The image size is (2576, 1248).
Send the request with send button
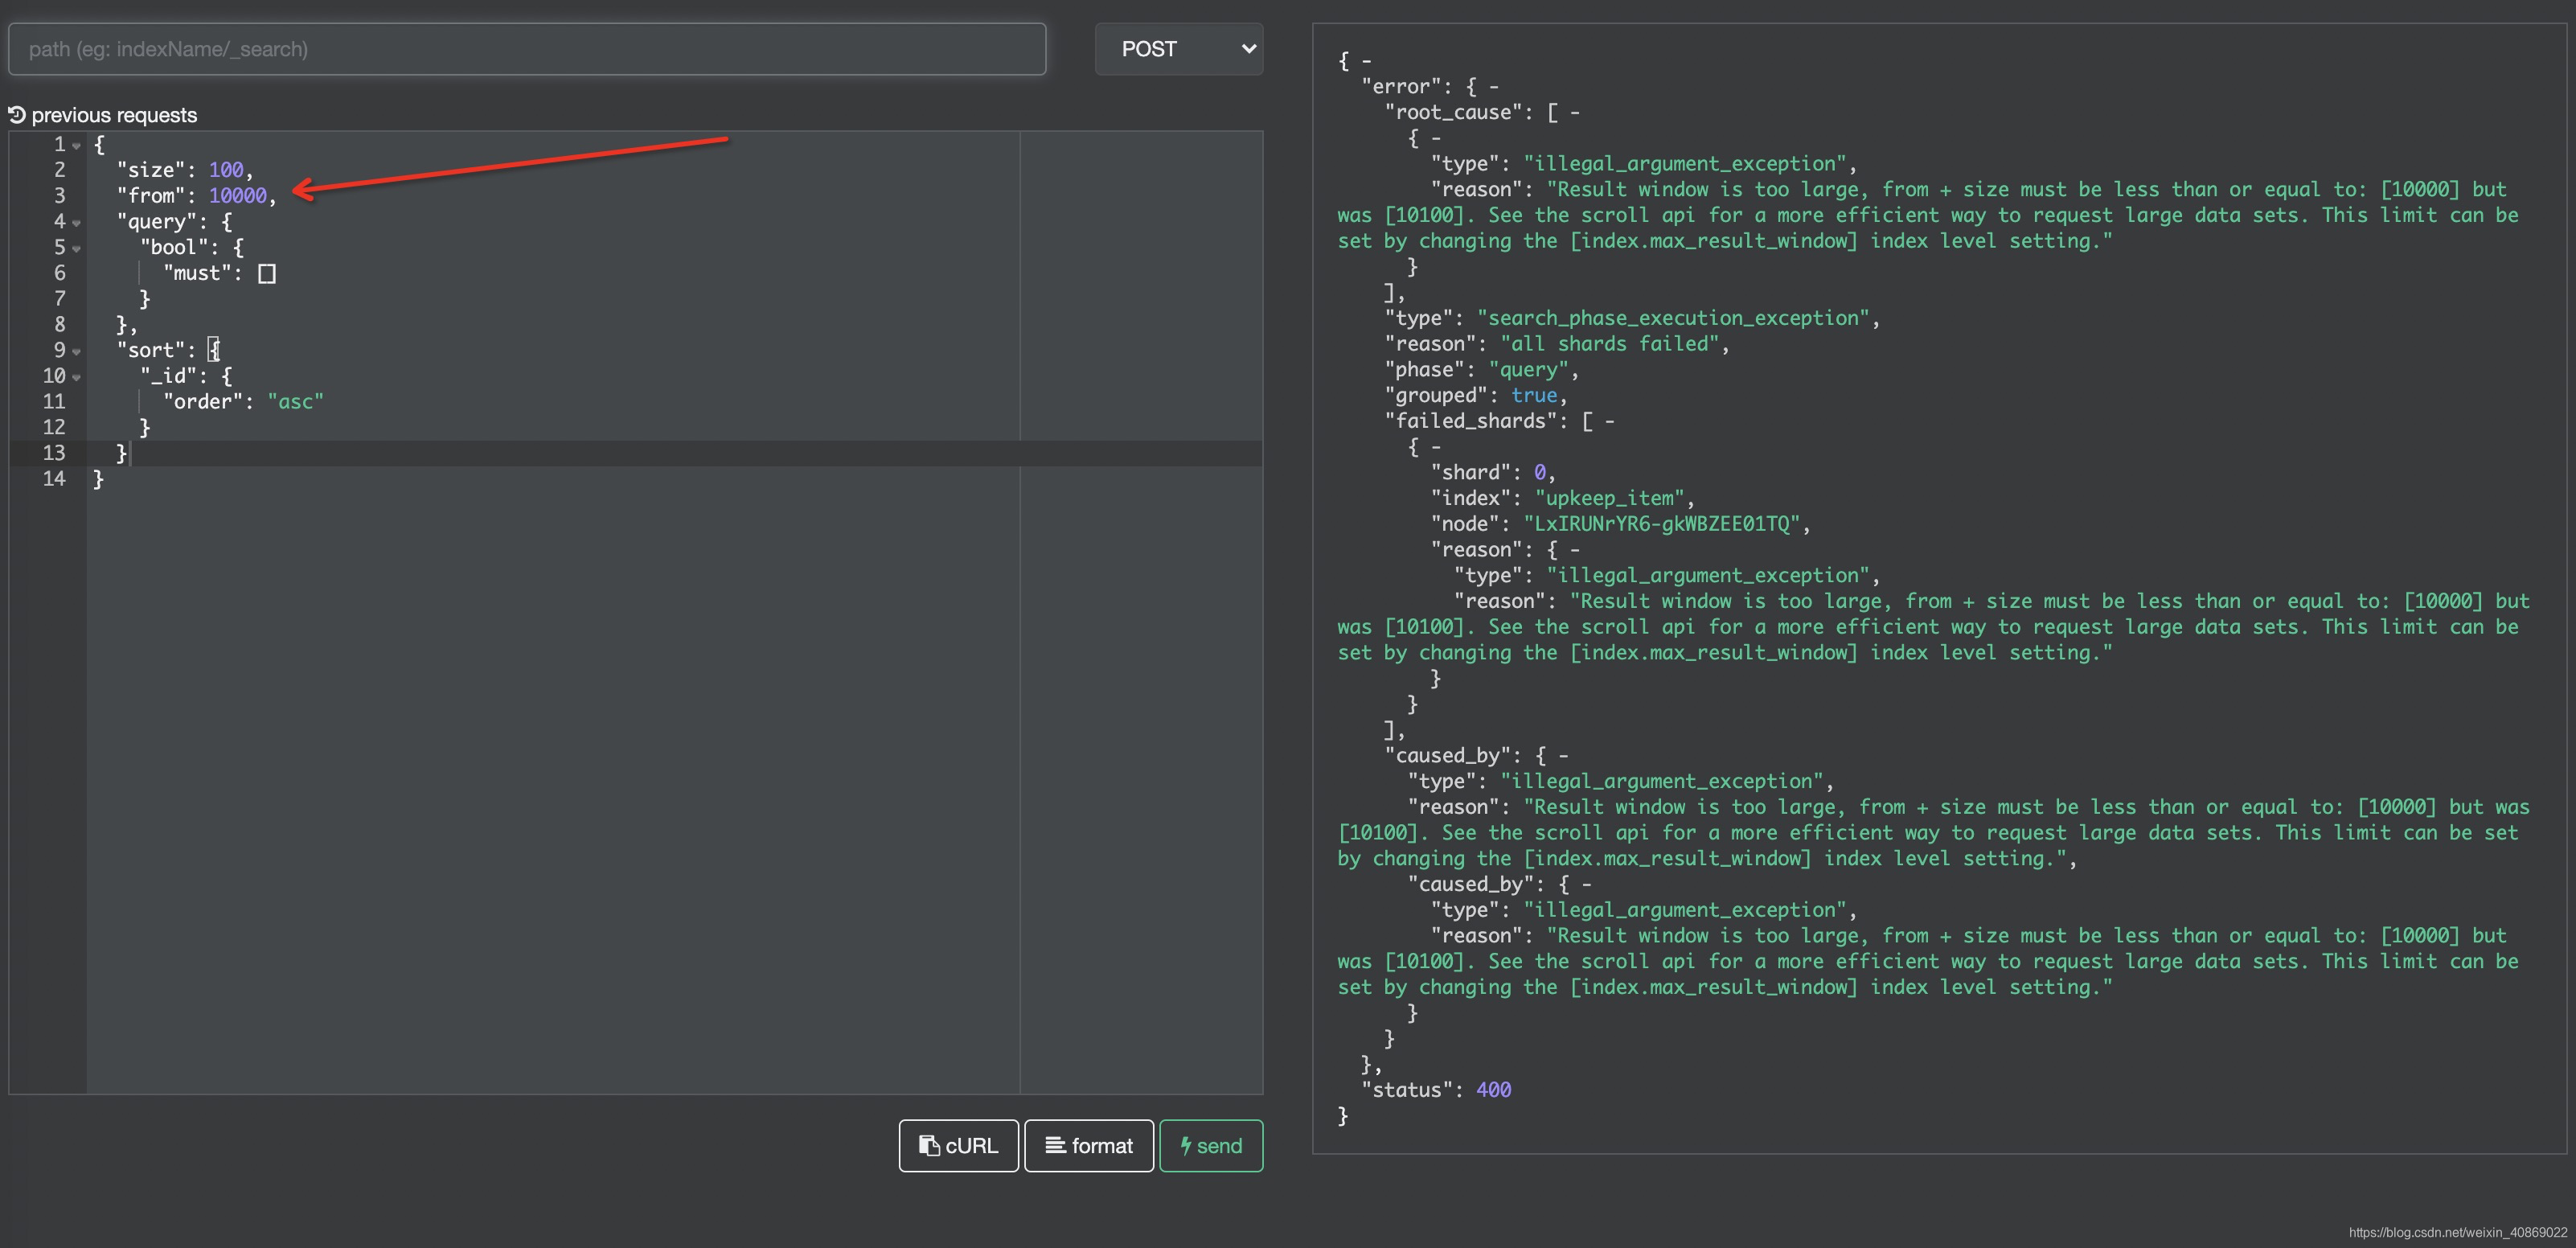pyautogui.click(x=1211, y=1145)
